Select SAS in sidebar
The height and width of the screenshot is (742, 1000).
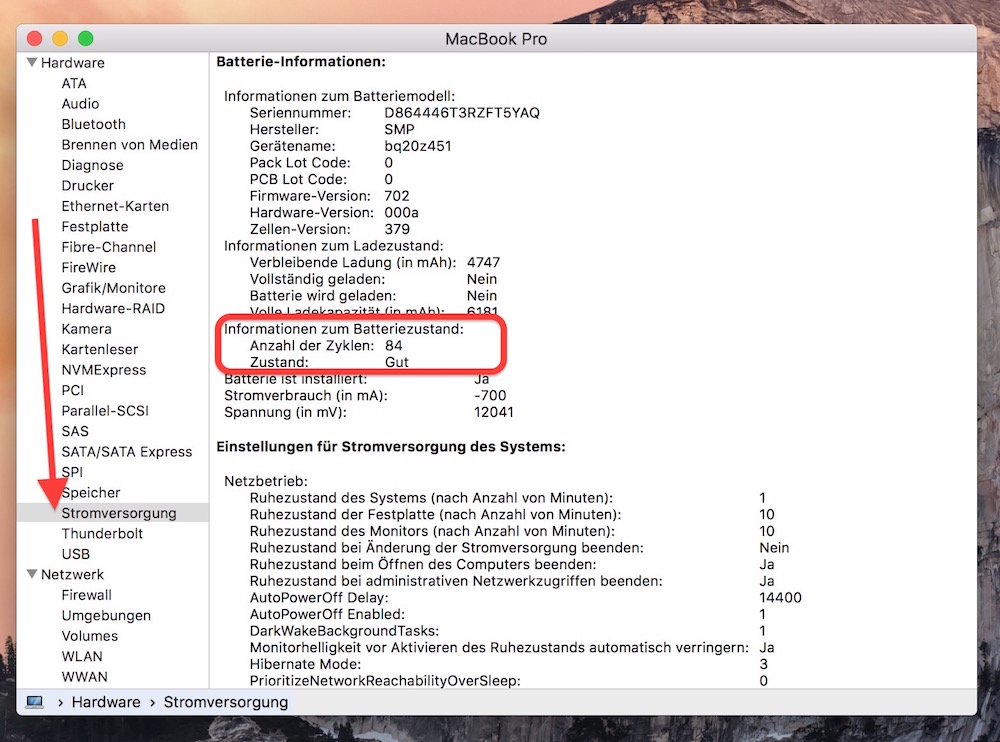(x=75, y=431)
